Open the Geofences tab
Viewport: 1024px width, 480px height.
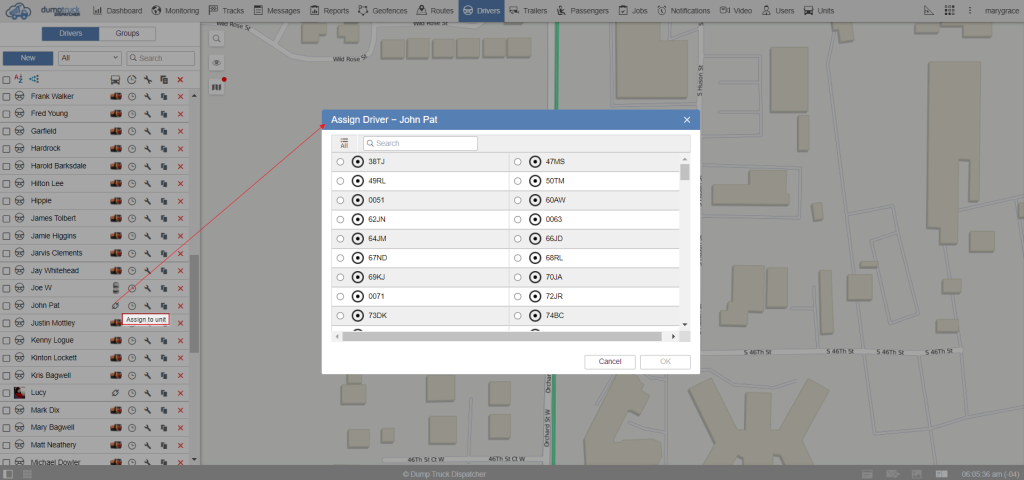coord(383,10)
